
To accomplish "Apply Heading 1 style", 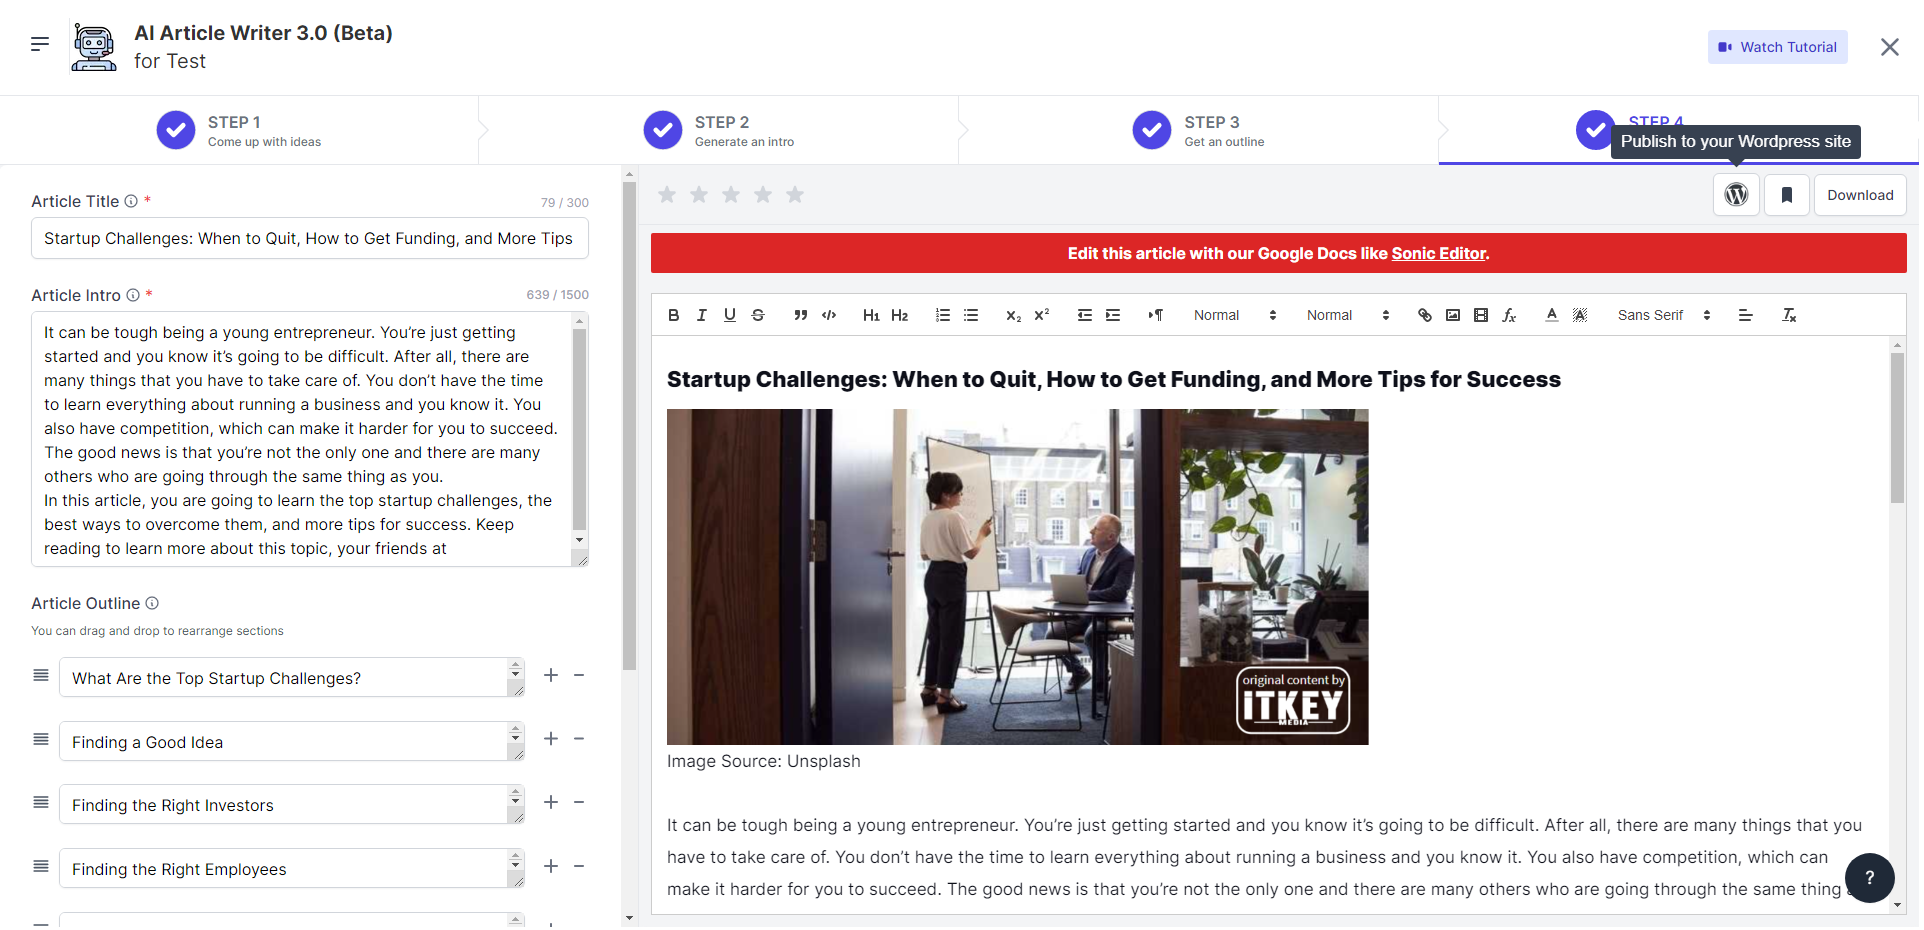I will (x=871, y=315).
